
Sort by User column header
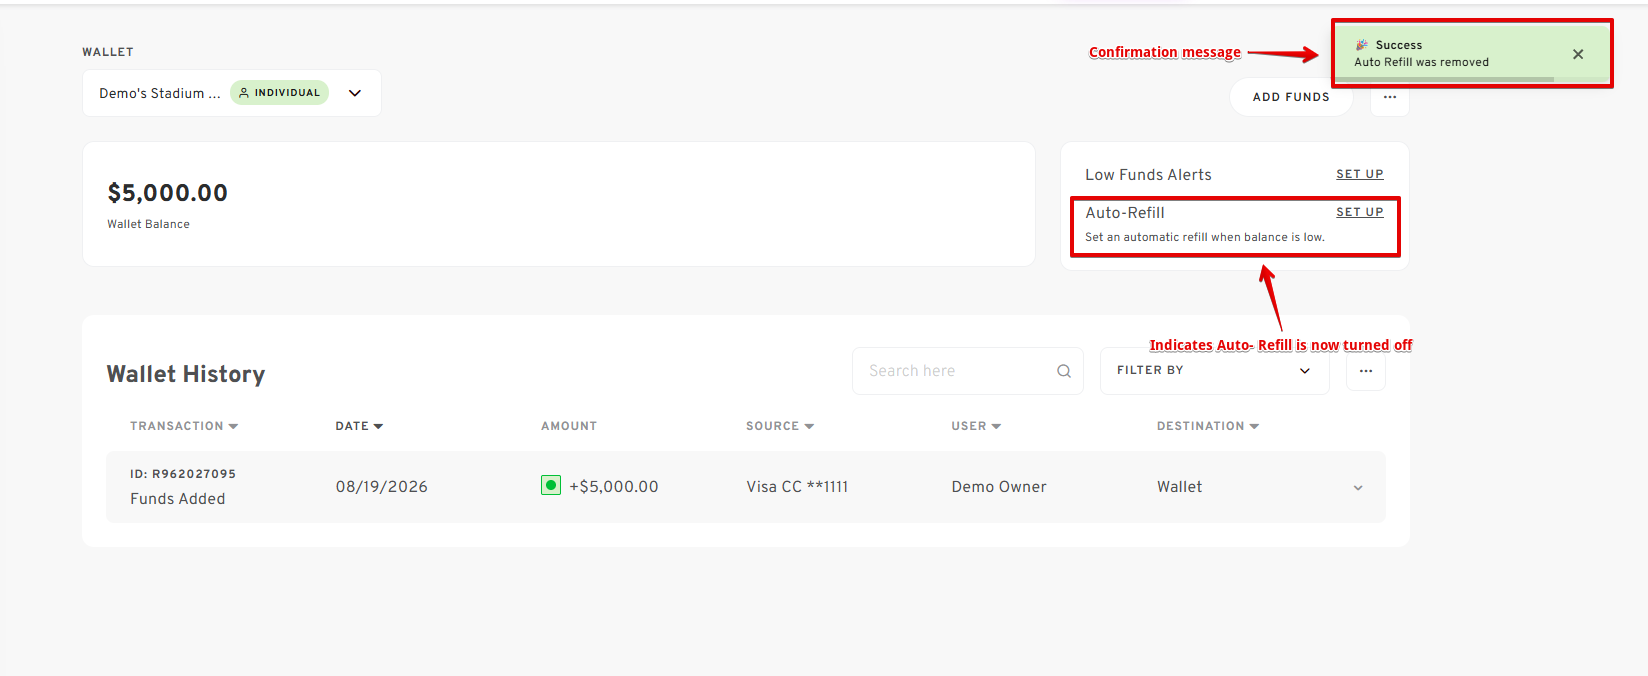click(x=976, y=426)
